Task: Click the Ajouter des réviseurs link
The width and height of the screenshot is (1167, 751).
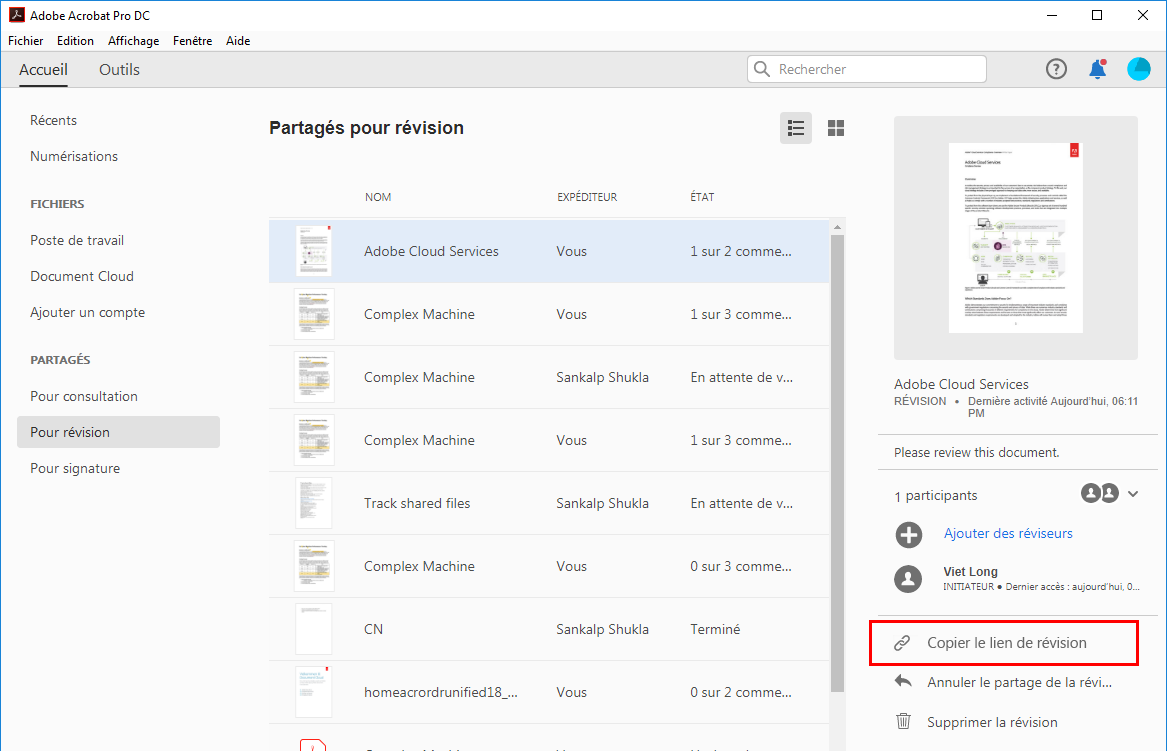Action: [1008, 534]
